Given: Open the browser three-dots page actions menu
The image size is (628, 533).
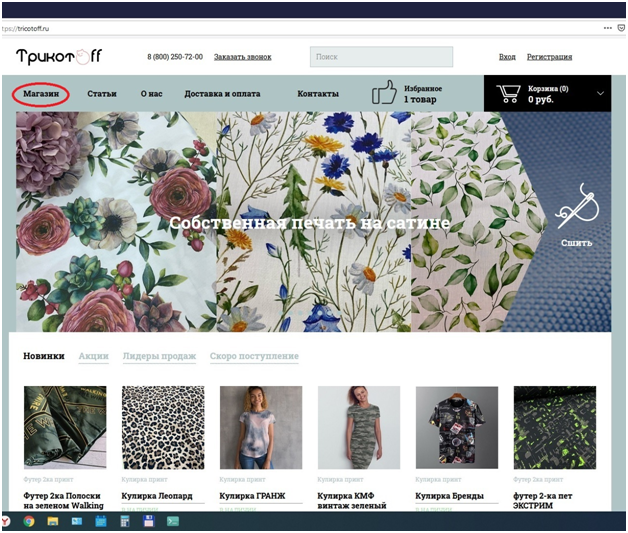Looking at the screenshot, I should 608,28.
